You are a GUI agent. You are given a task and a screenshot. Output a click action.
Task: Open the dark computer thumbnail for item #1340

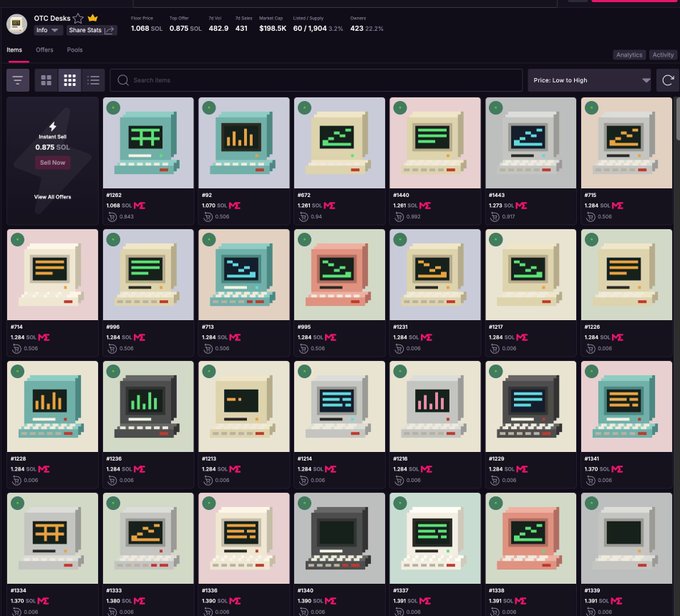tap(339, 538)
